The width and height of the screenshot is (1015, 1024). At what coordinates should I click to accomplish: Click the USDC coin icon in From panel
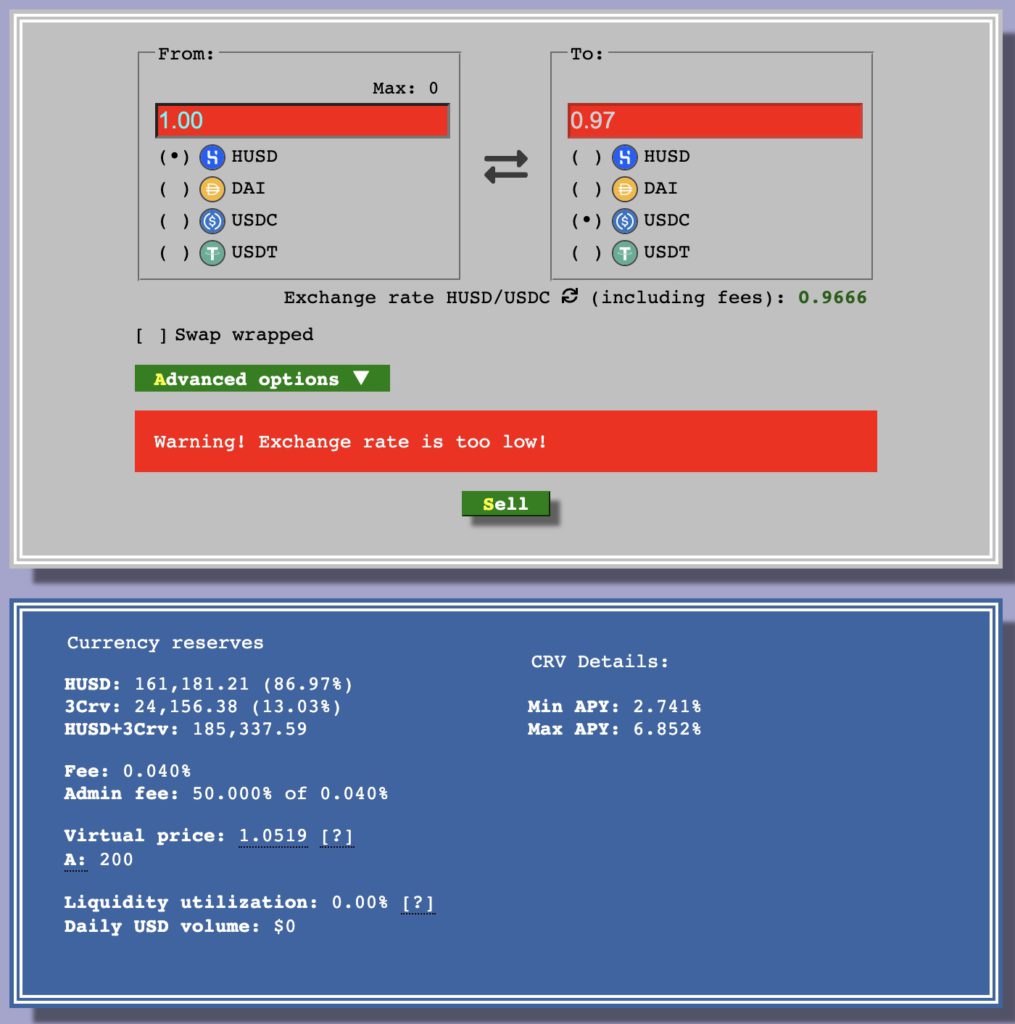(212, 221)
